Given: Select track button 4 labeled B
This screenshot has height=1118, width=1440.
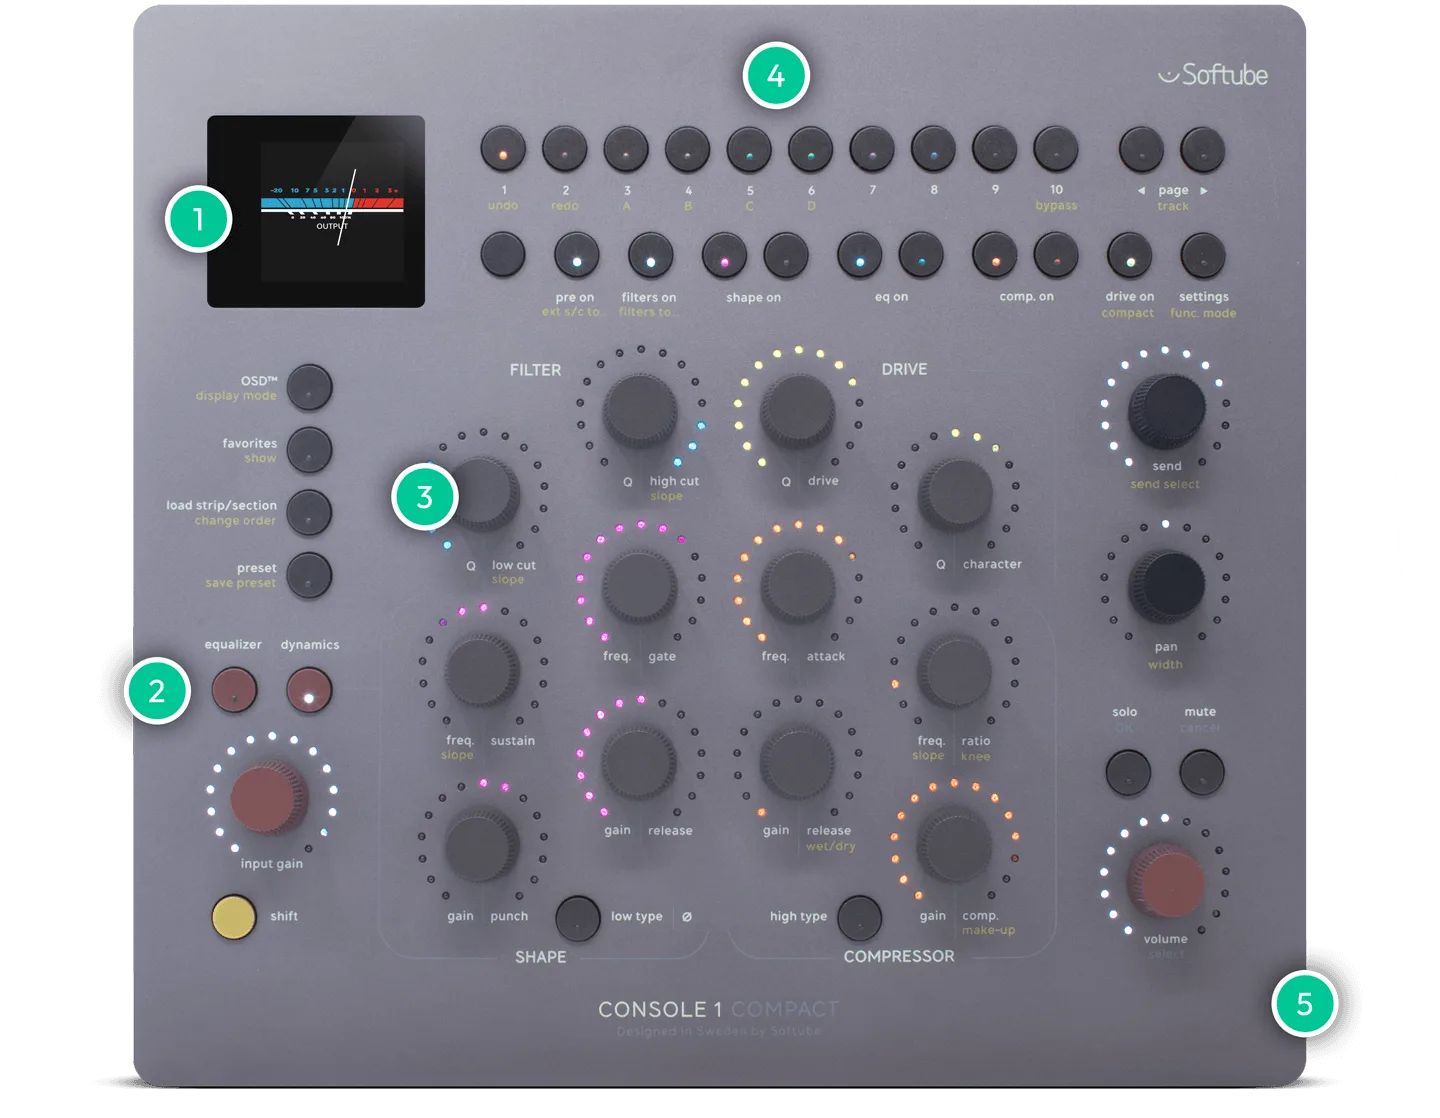Looking at the screenshot, I should pyautogui.click(x=687, y=150).
